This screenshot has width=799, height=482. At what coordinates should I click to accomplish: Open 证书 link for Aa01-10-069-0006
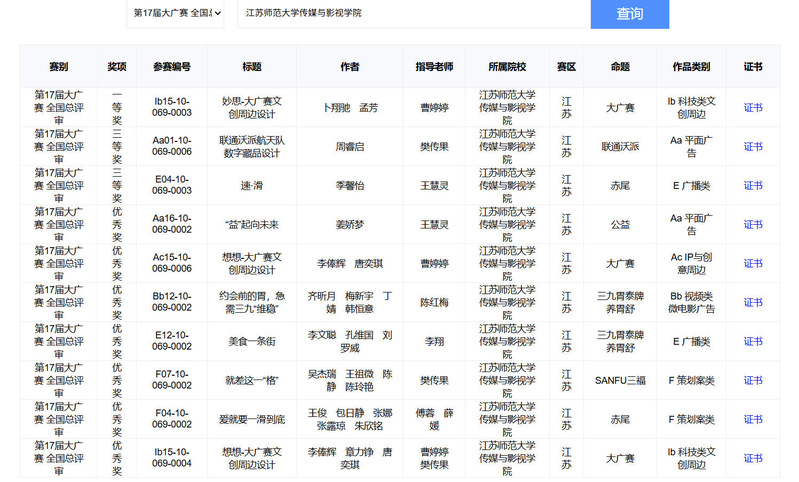pos(752,146)
